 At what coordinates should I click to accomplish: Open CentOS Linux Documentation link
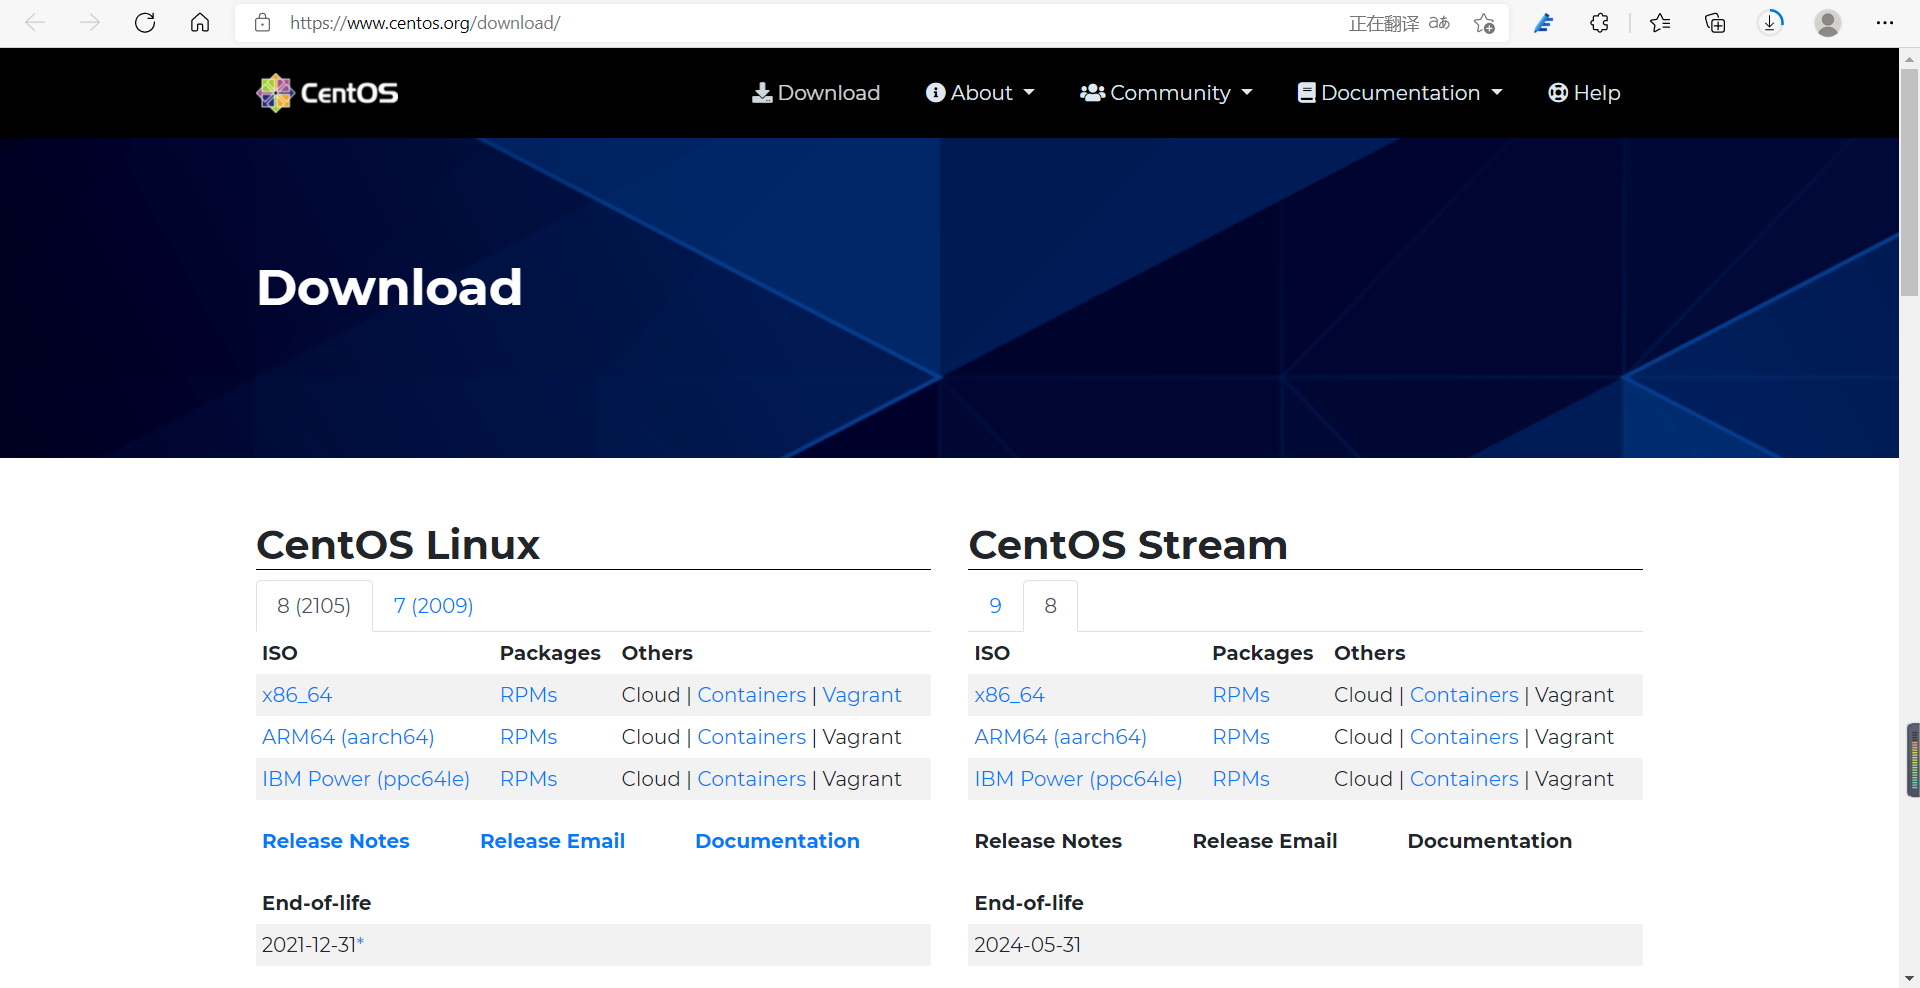point(777,841)
